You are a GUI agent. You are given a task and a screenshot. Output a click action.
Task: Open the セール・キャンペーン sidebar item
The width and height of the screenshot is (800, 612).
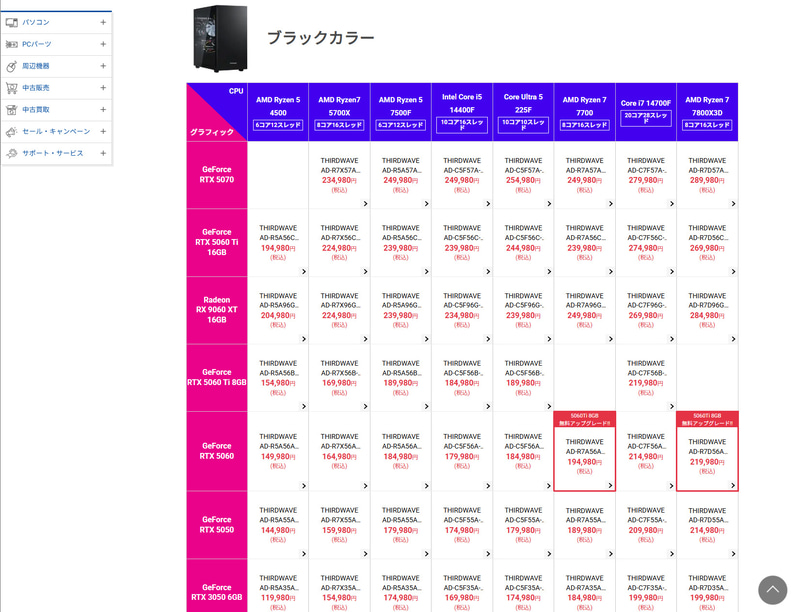click(x=56, y=131)
